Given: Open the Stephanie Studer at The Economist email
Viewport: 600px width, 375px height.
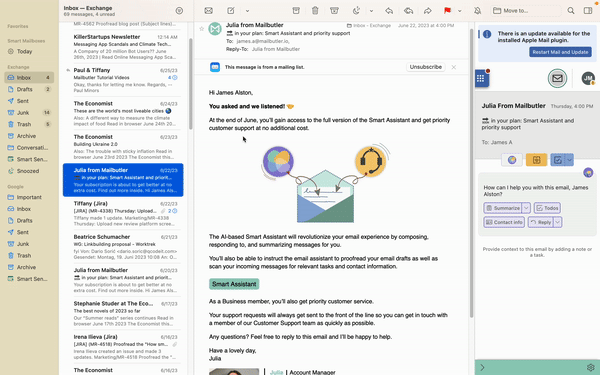Looking at the screenshot, I should point(123,314).
